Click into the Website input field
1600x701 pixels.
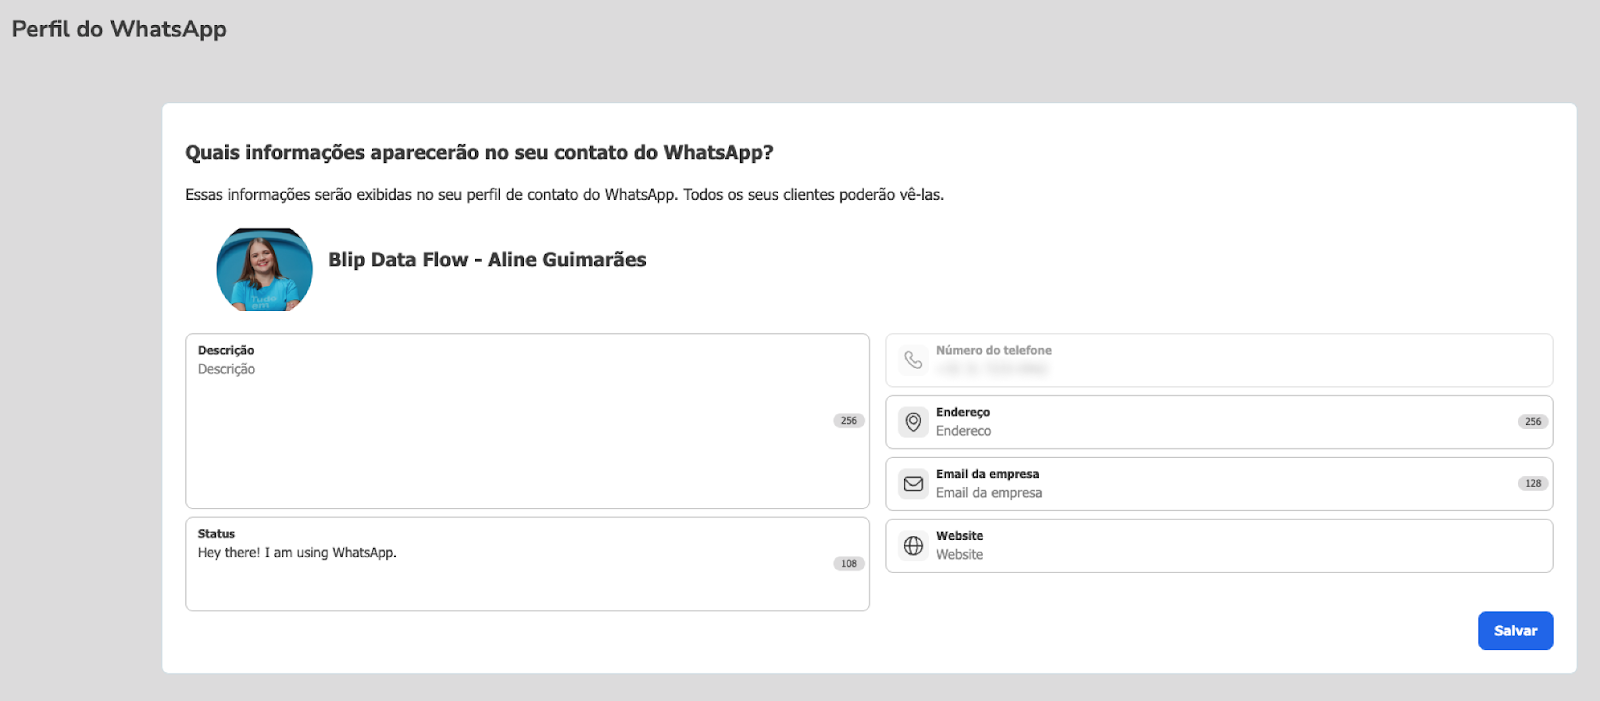click(x=1219, y=546)
